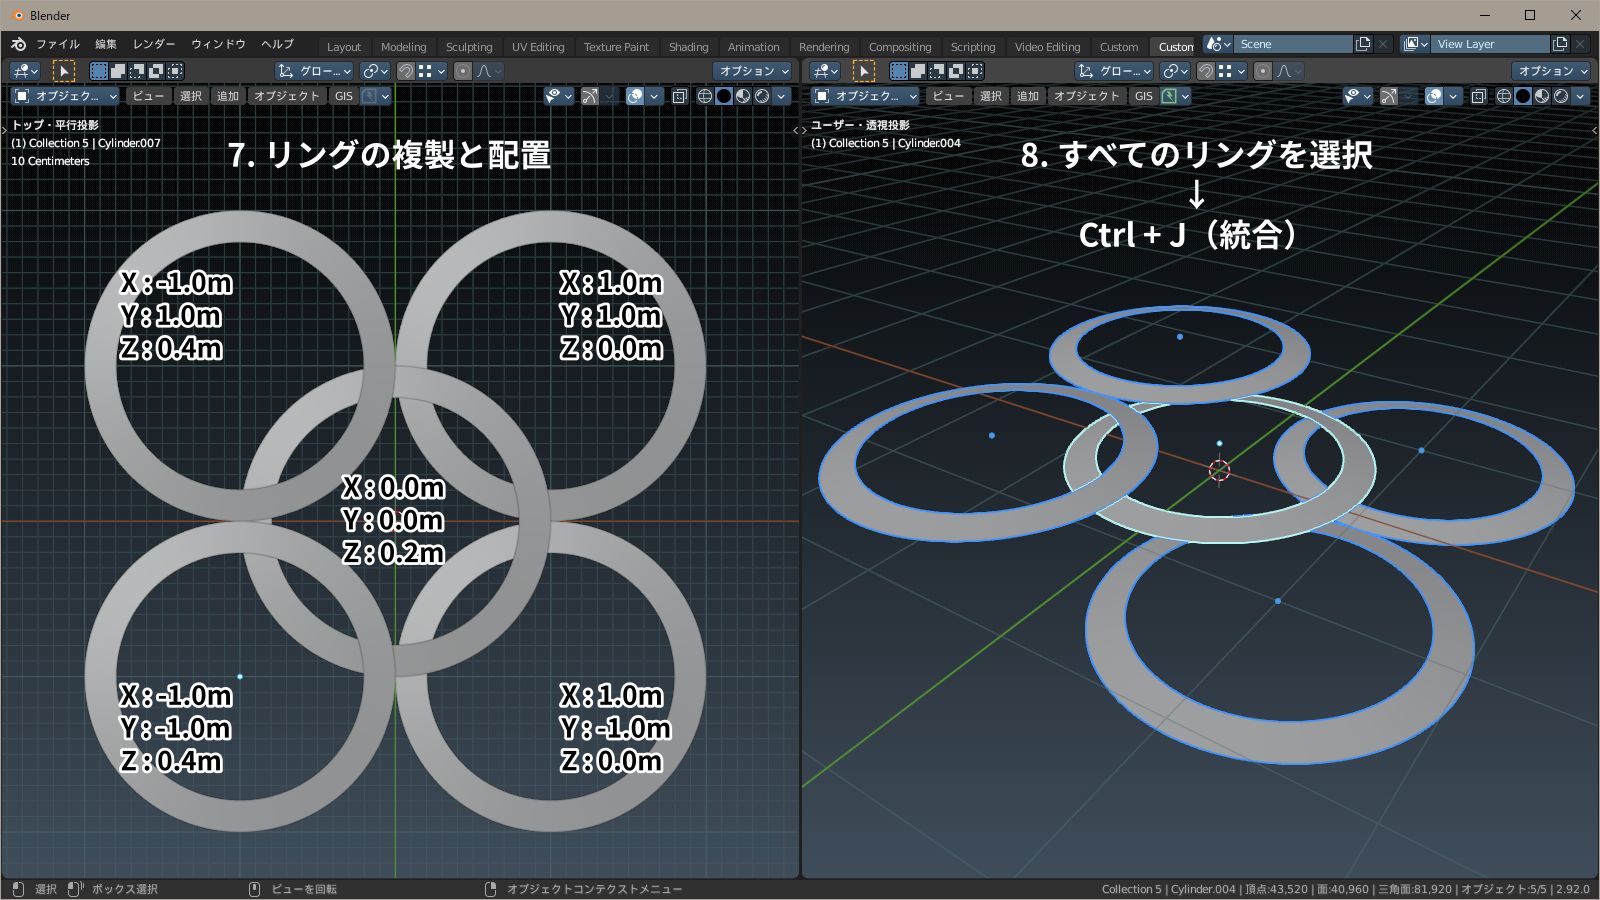Image resolution: width=1600 pixels, height=900 pixels.
Task: Open the 追加 menu in the viewport header
Action: 227,96
